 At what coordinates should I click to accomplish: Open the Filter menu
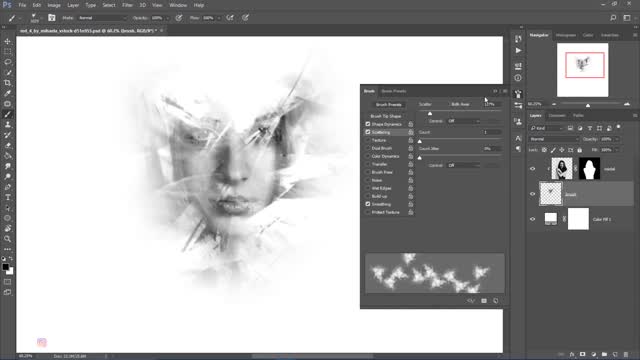[x=127, y=5]
